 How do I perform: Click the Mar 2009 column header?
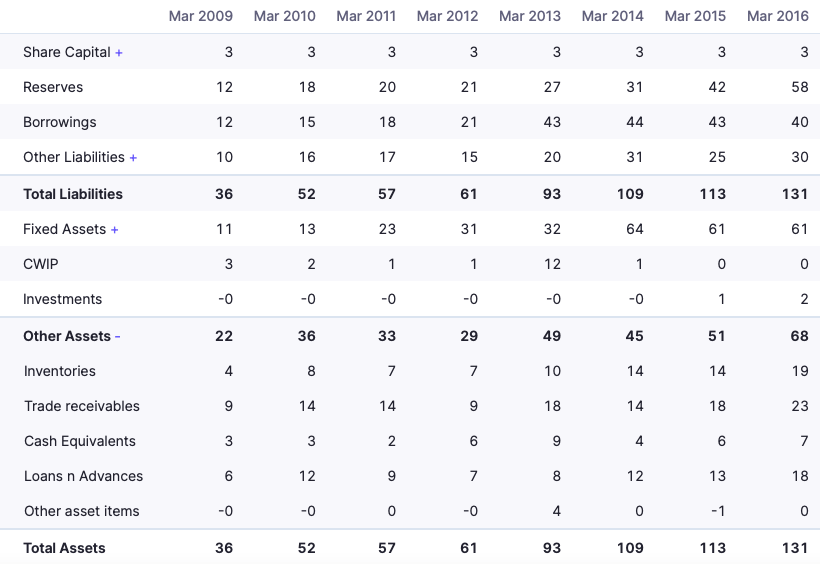pos(201,16)
